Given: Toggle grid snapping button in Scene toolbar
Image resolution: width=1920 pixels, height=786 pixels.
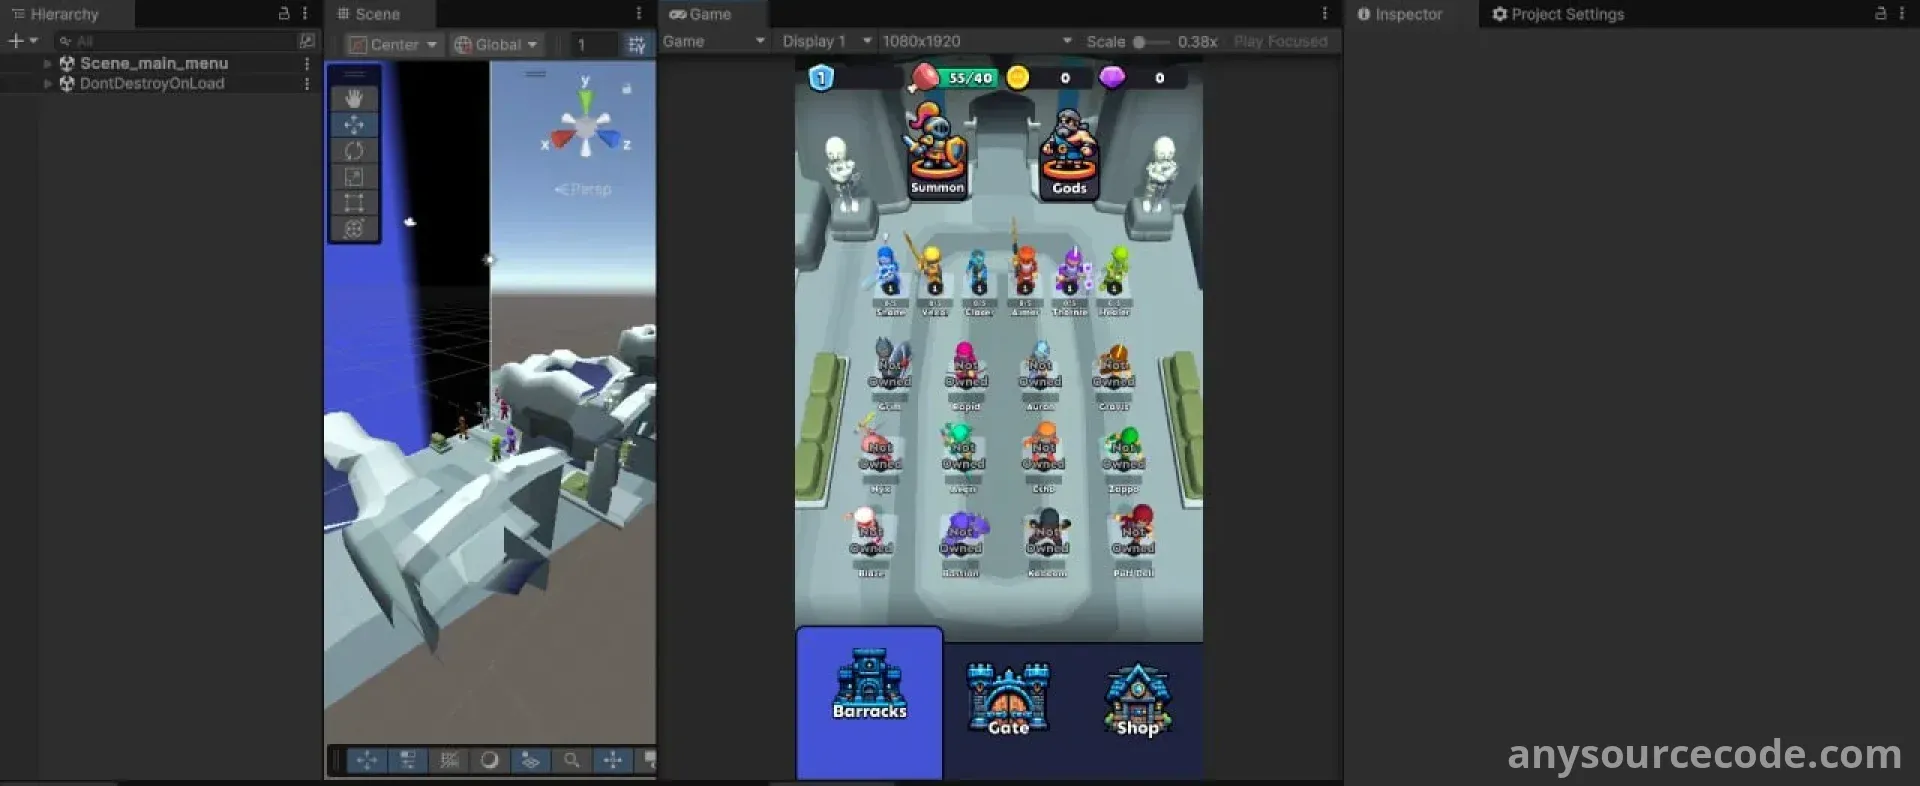Looking at the screenshot, I should click(x=636, y=45).
